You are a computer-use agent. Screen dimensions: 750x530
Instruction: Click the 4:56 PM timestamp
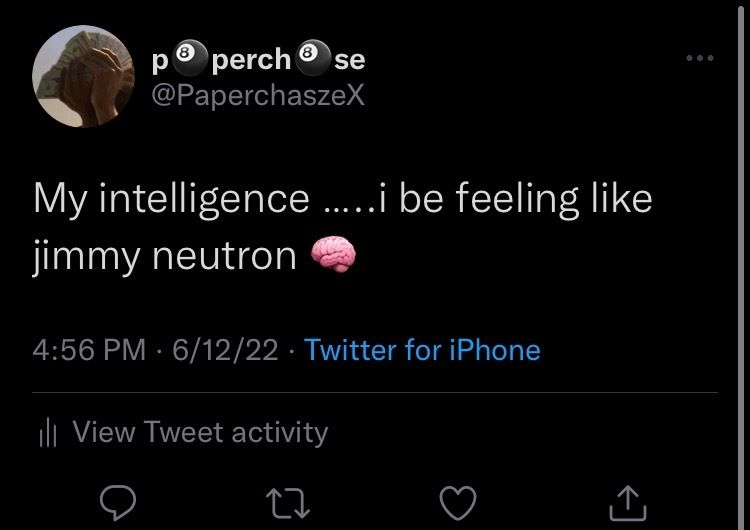coord(89,350)
